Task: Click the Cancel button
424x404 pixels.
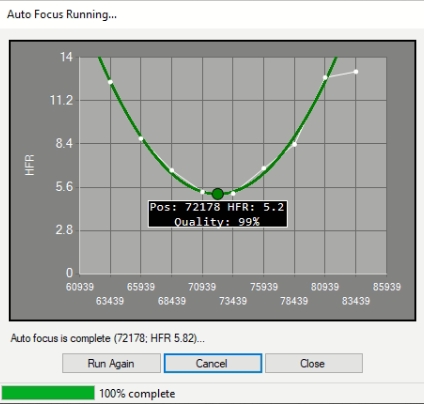Action: (213, 363)
